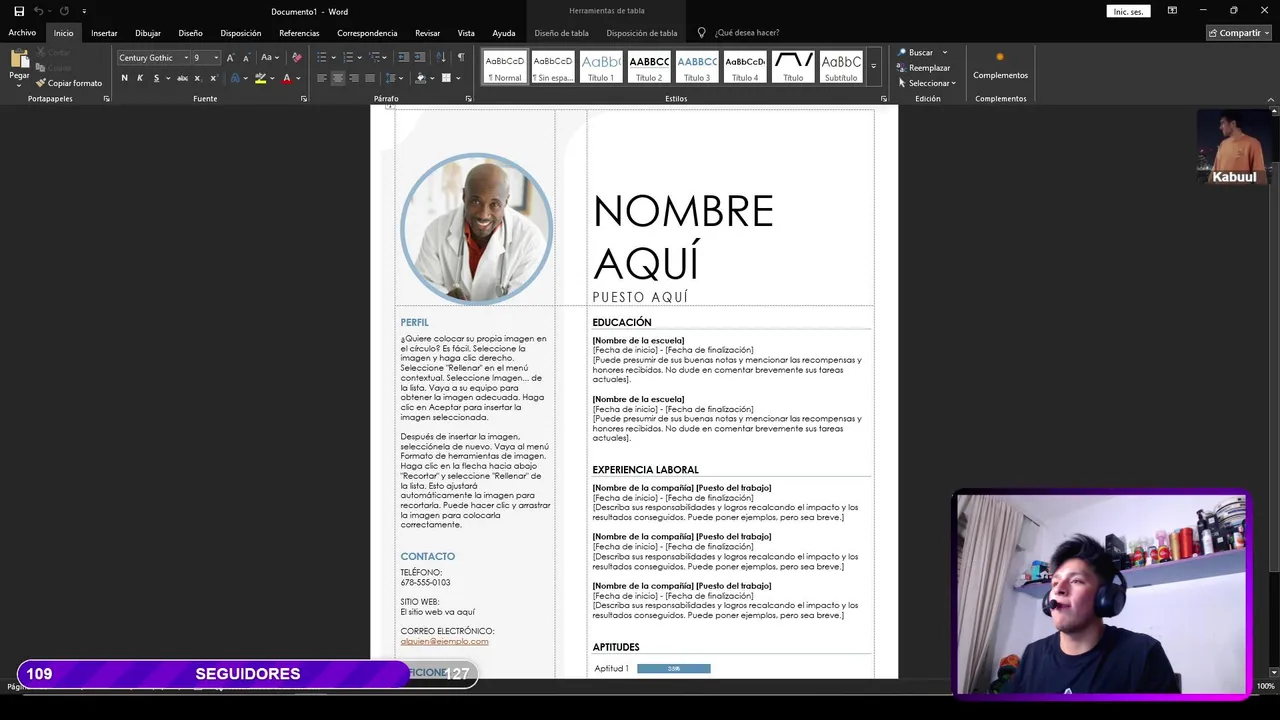Viewport: 1280px width, 720px height.
Task: Center-align the text
Action: (x=338, y=78)
